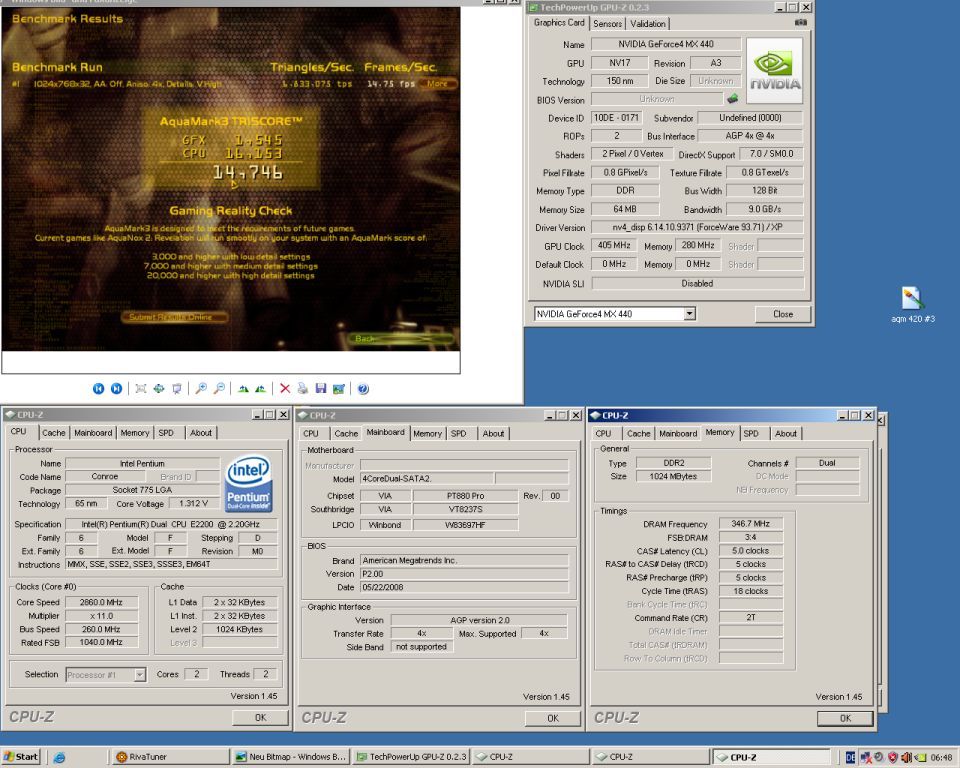
Task: Go to next image in picture viewer
Action: 116,388
